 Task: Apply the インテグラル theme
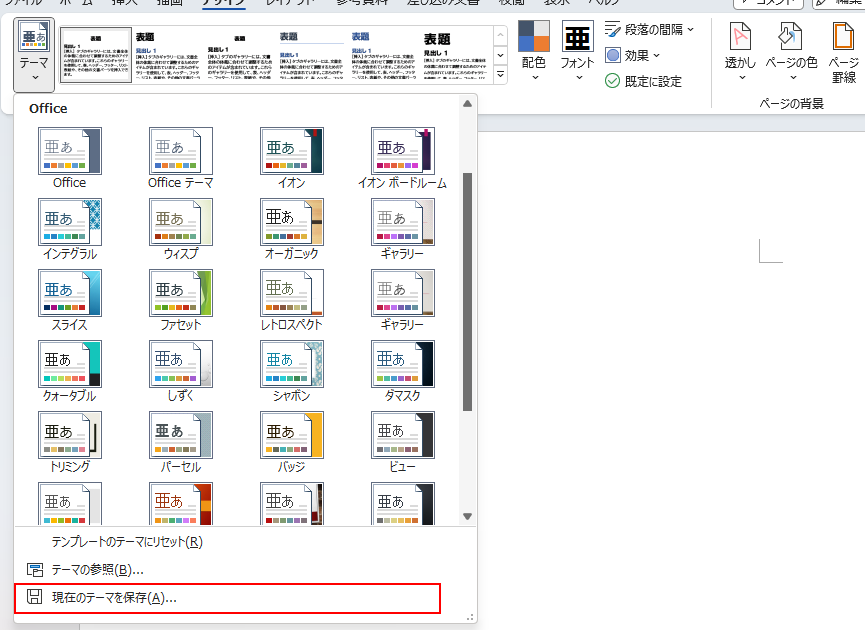tap(70, 222)
